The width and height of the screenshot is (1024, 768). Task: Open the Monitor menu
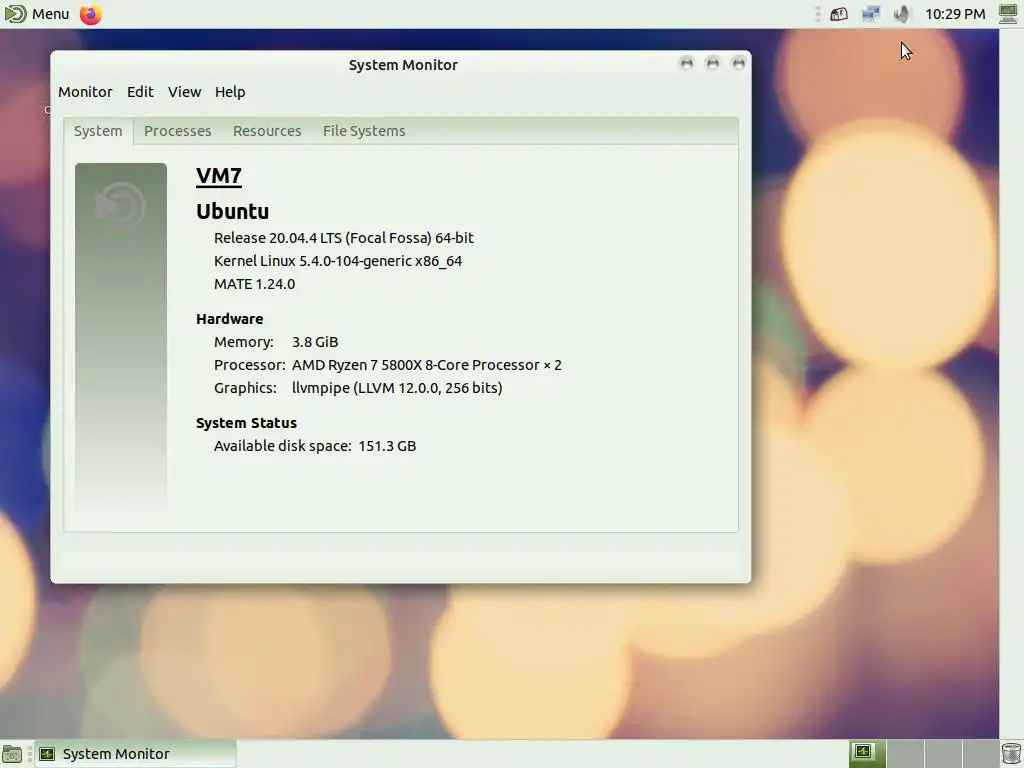pyautogui.click(x=85, y=92)
